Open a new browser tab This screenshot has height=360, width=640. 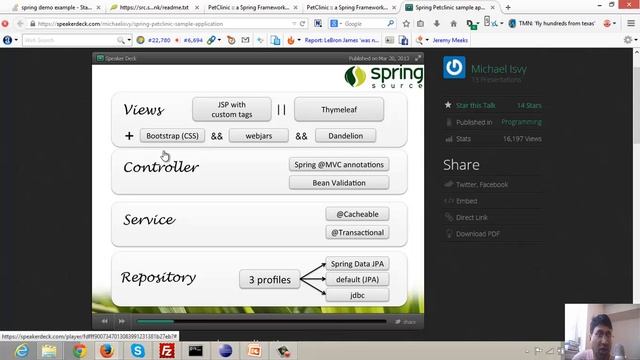coord(508,7)
